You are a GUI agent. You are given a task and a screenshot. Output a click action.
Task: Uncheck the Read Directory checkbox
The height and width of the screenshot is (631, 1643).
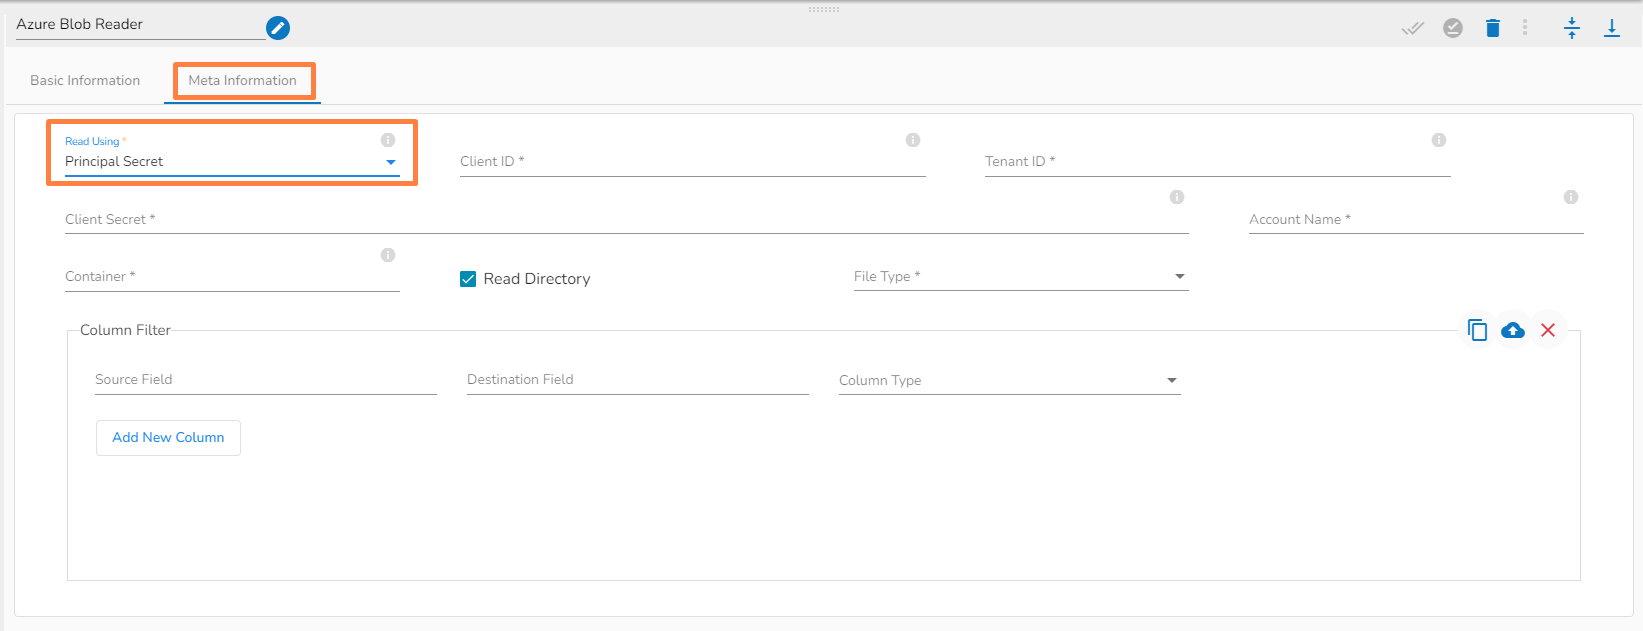point(468,279)
